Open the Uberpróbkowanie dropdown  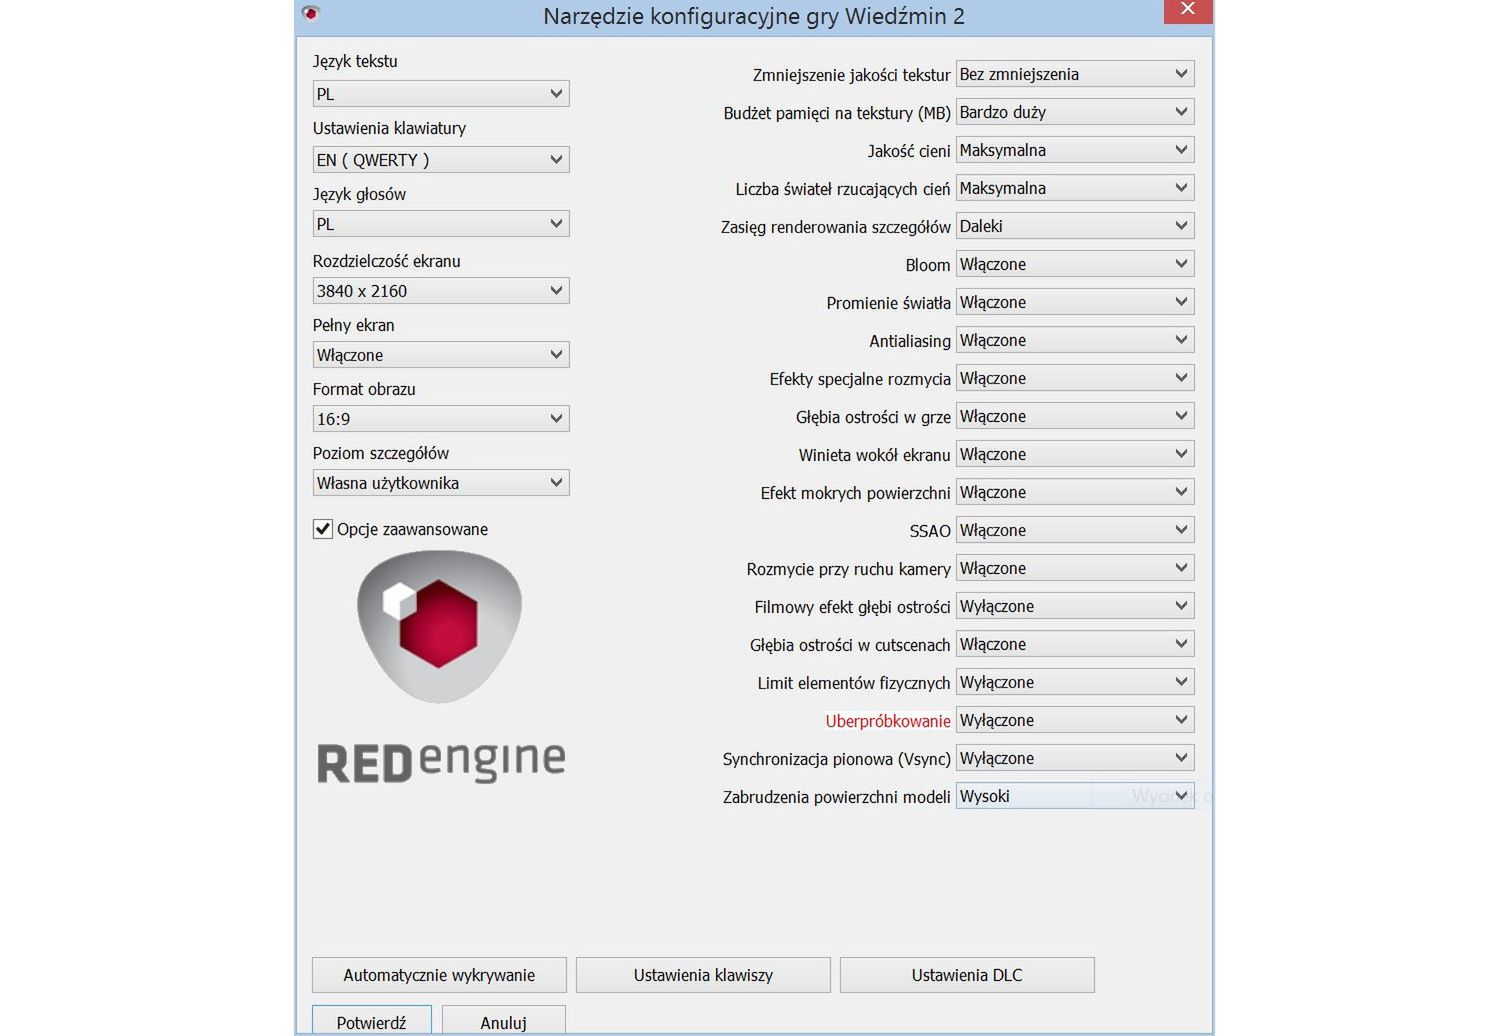point(1075,720)
